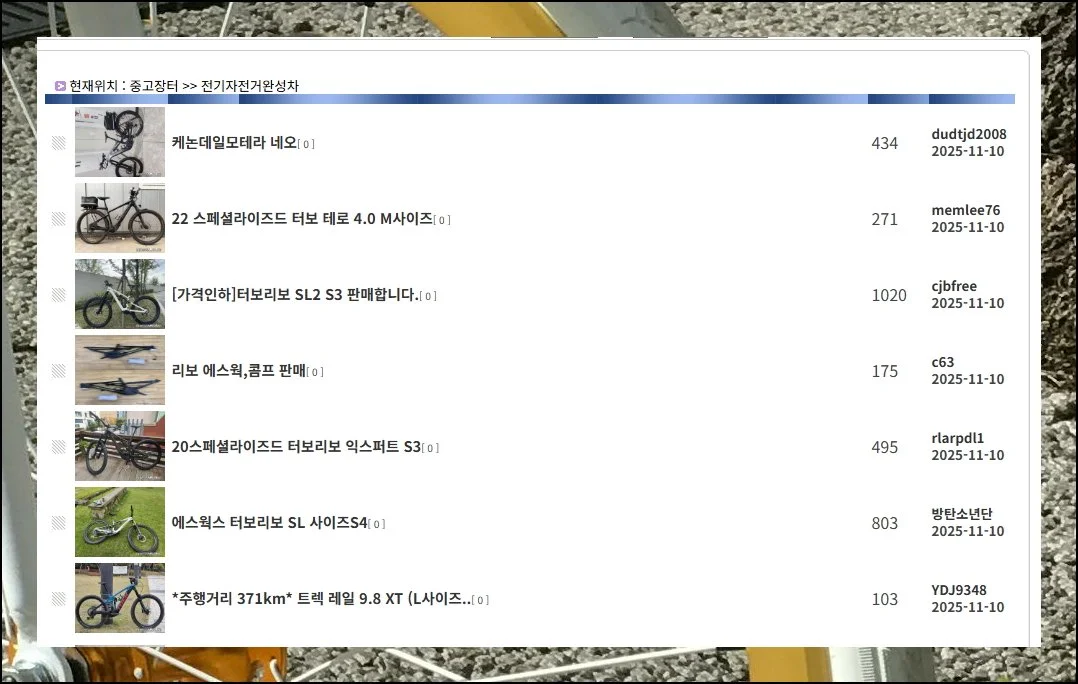View seller profile dudtjd2008
Image resolution: width=1078 pixels, height=684 pixels.
click(x=968, y=134)
